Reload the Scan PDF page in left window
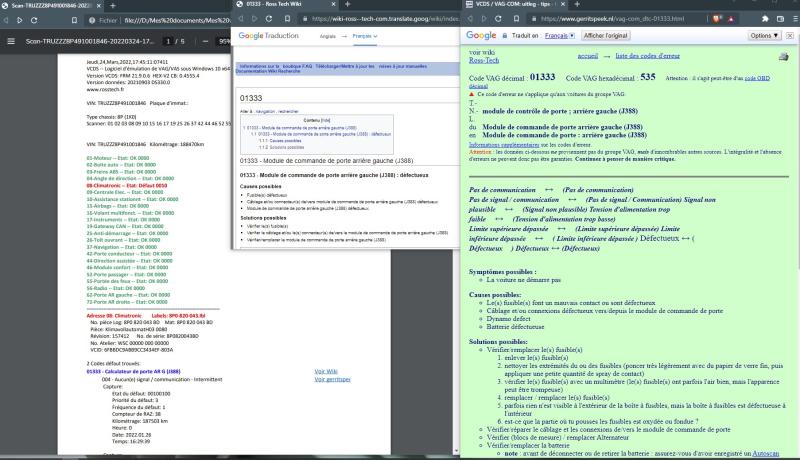The height and width of the screenshot is (460, 800). [x=34, y=20]
